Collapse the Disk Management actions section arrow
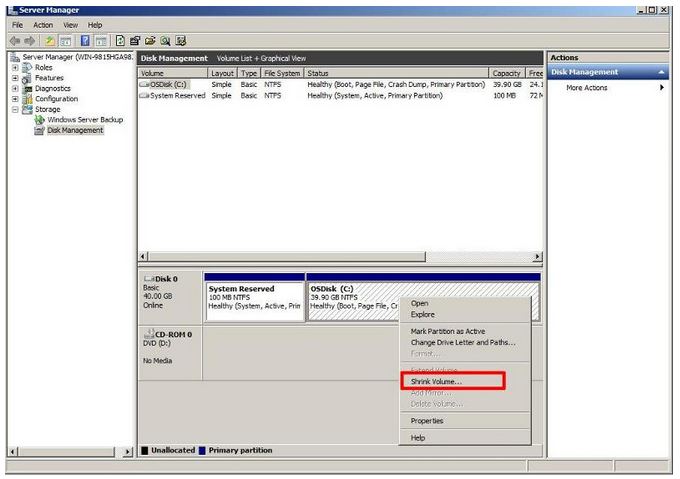Image resolution: width=680 pixels, height=479 pixels. 661,72
